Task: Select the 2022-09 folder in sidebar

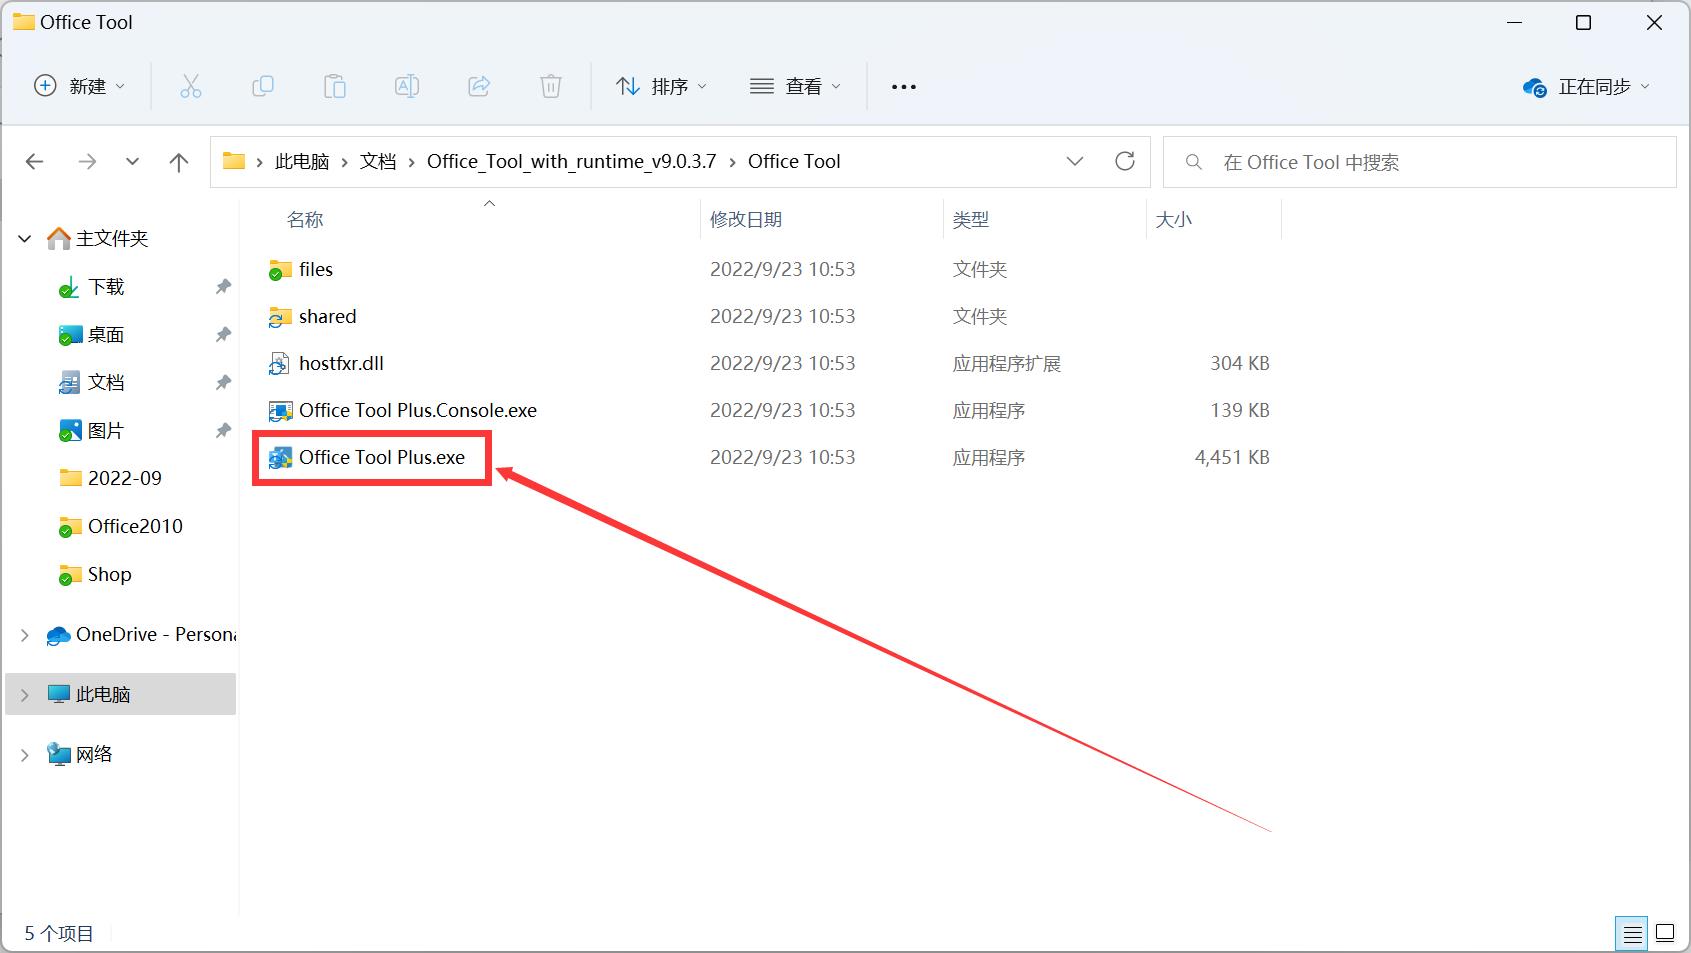Action: 125,479
